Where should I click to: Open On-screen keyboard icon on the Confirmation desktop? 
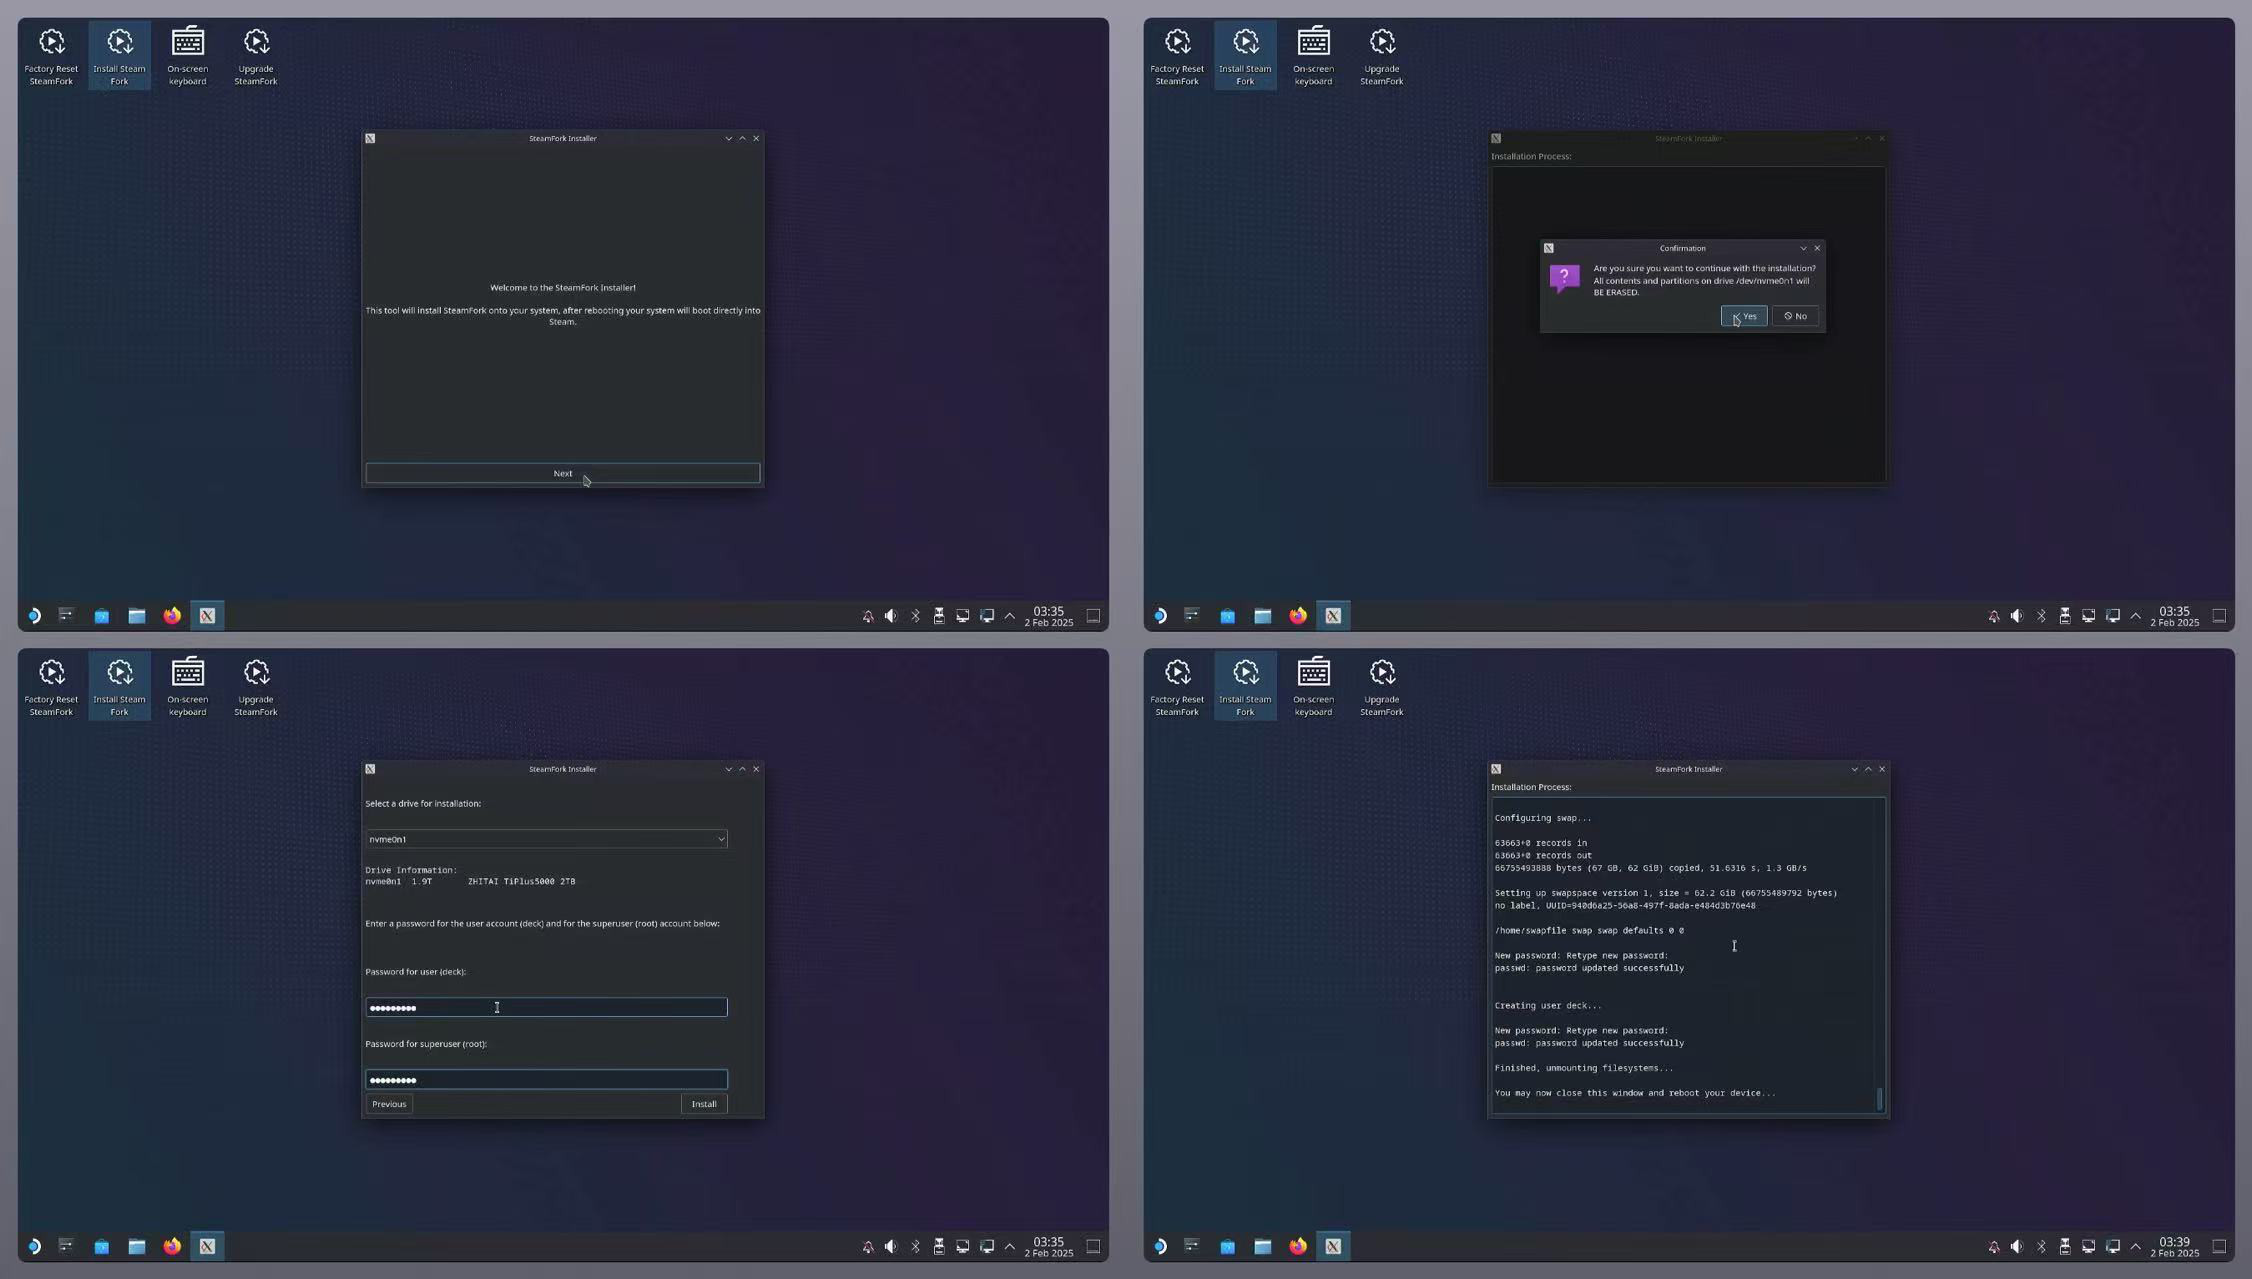pos(1313,56)
